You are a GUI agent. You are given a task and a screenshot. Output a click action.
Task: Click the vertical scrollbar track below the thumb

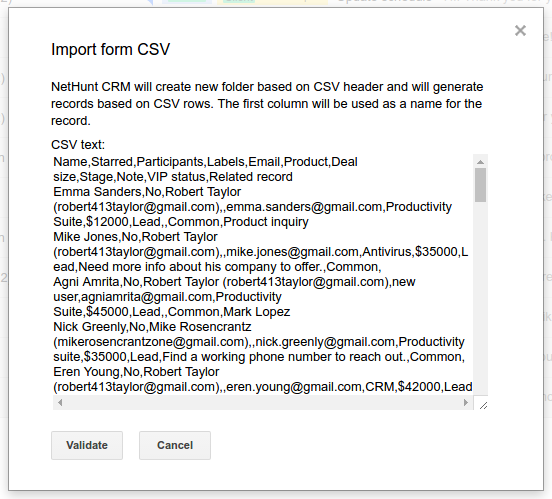tap(480, 298)
